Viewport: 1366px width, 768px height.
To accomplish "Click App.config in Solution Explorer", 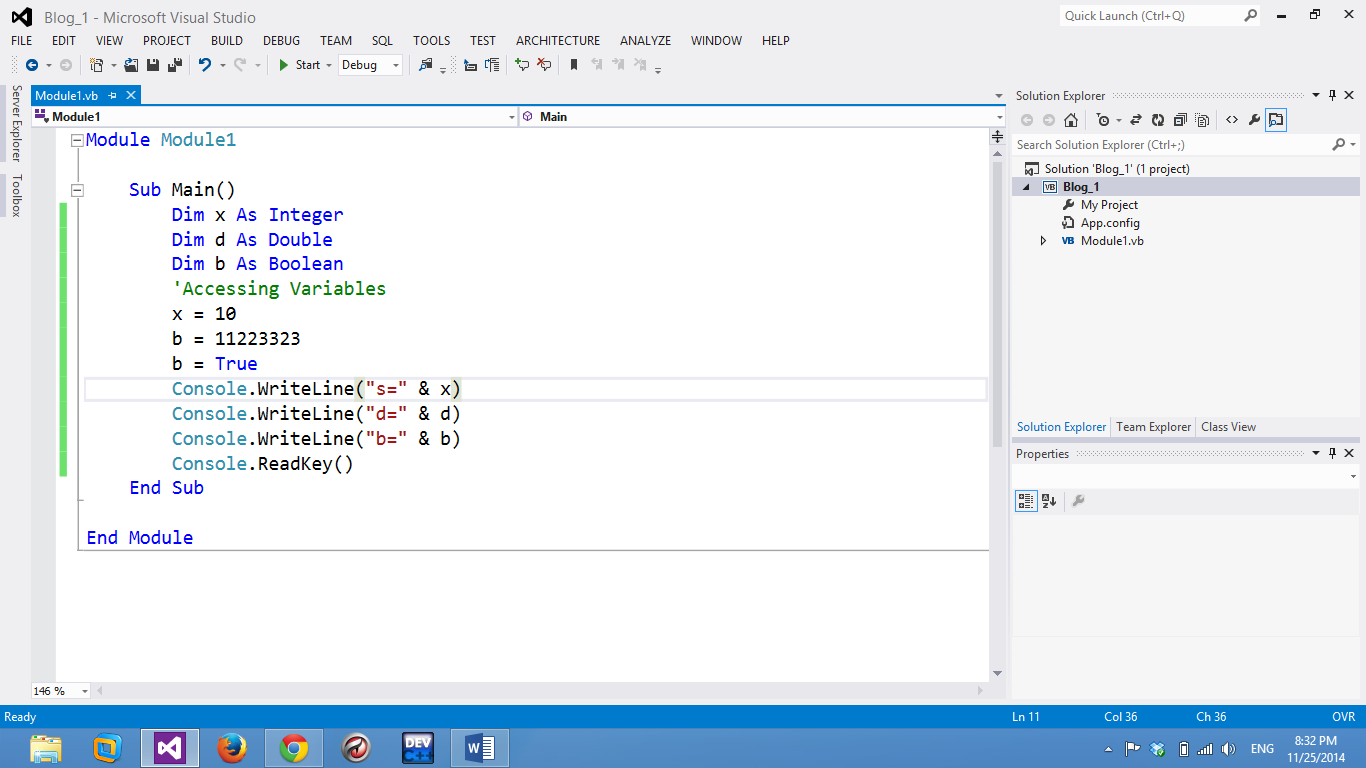I will (x=1111, y=222).
